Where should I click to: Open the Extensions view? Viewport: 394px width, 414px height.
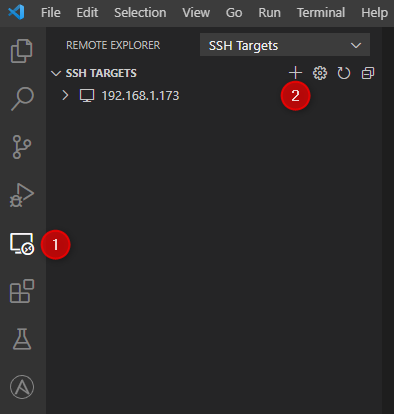point(22,291)
